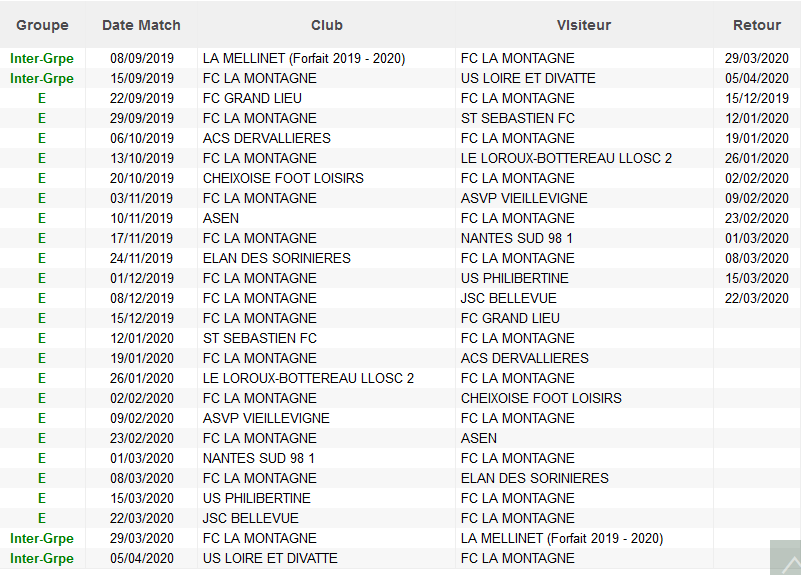The width and height of the screenshot is (801, 575).
Task: Click JSC BELLEVUE in the Visiteur column
Action: coord(508,298)
